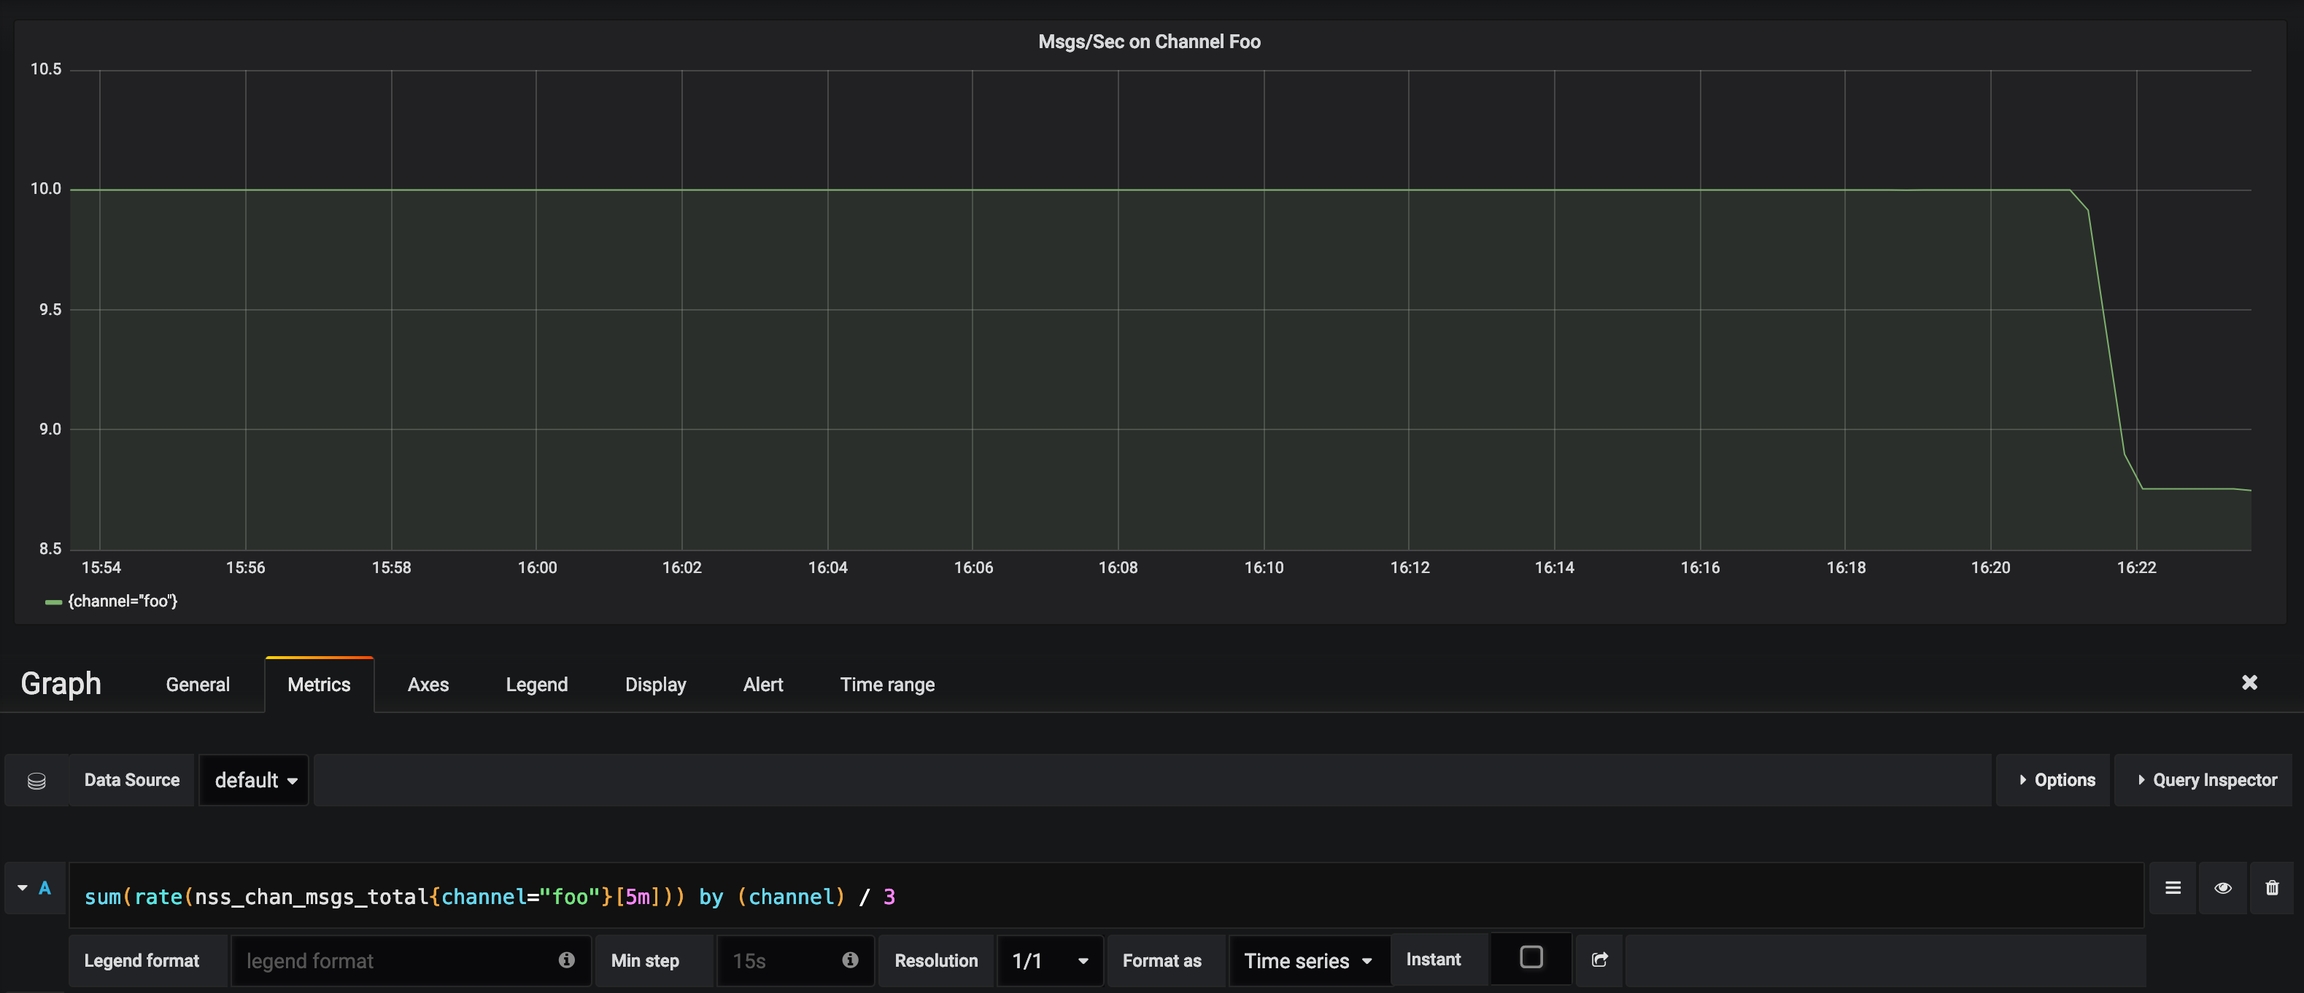Click the green legend color swatch

[53, 602]
